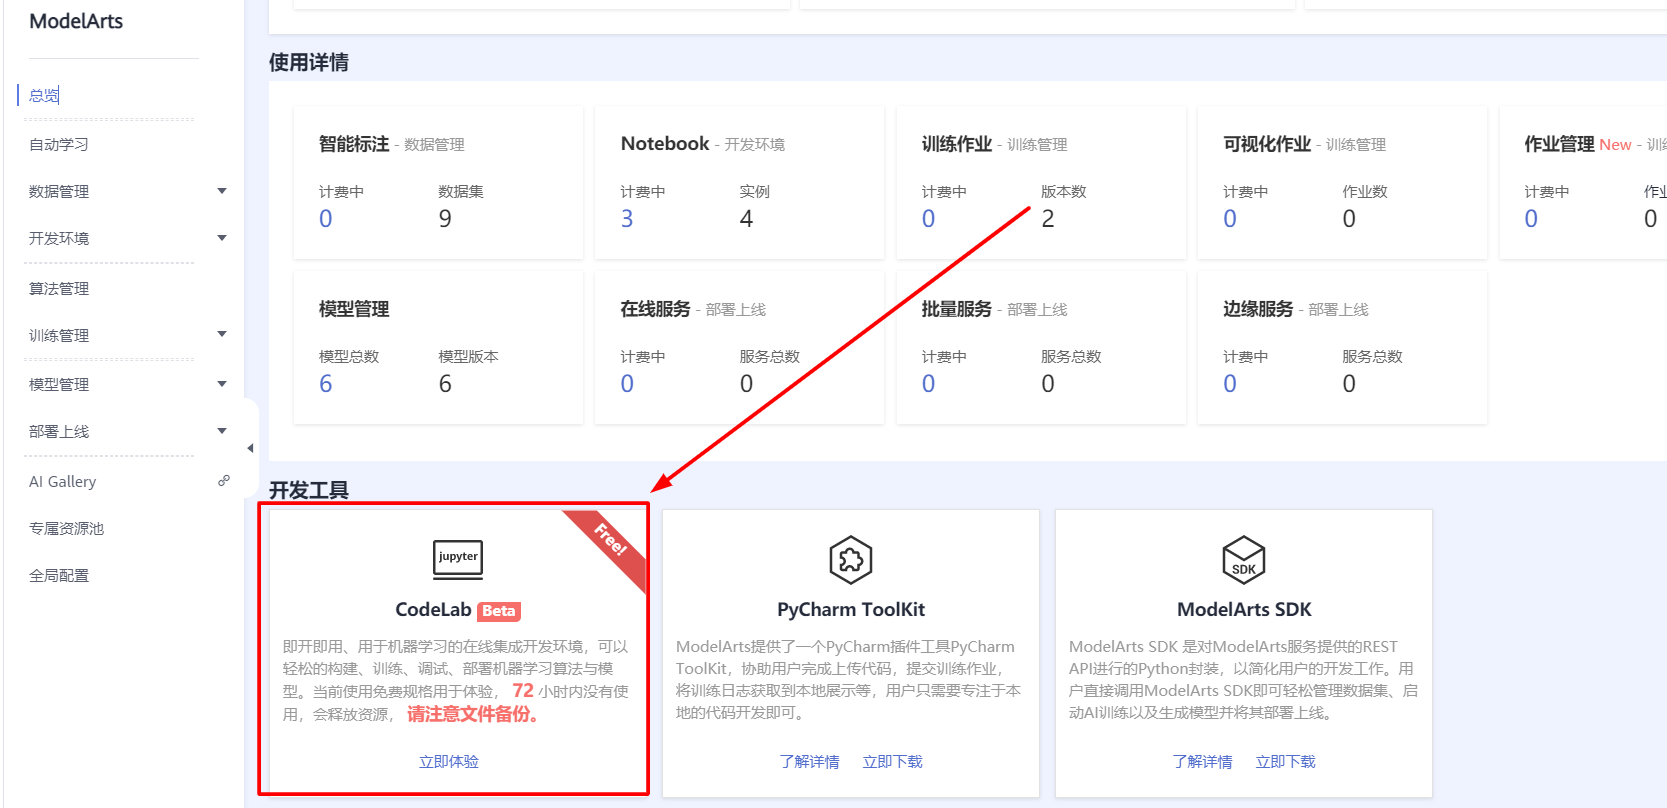
Task: Click the 模型管理 total count 6
Action: [326, 384]
